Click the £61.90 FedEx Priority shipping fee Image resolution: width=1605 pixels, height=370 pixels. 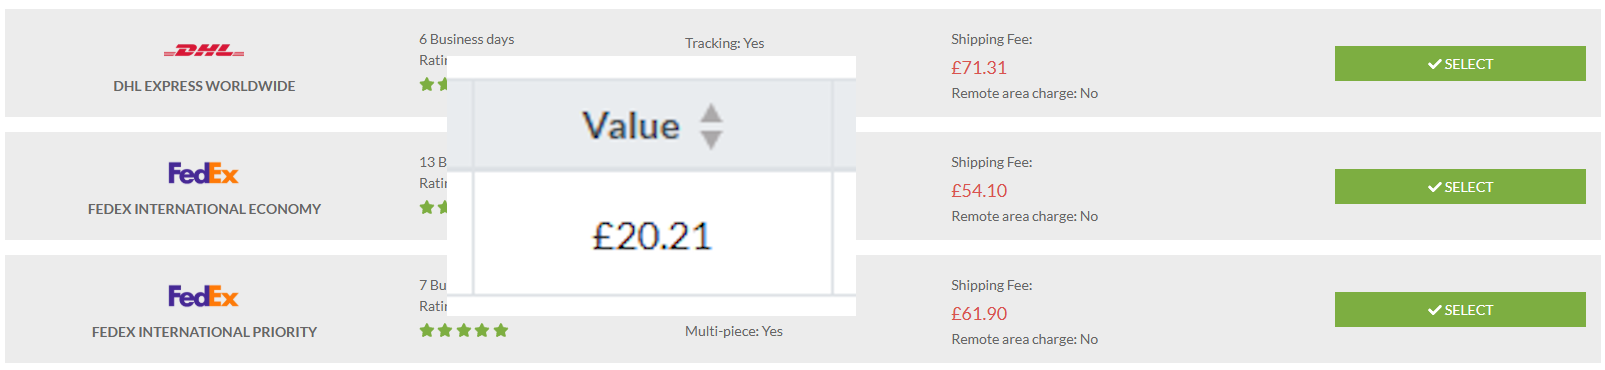979,314
